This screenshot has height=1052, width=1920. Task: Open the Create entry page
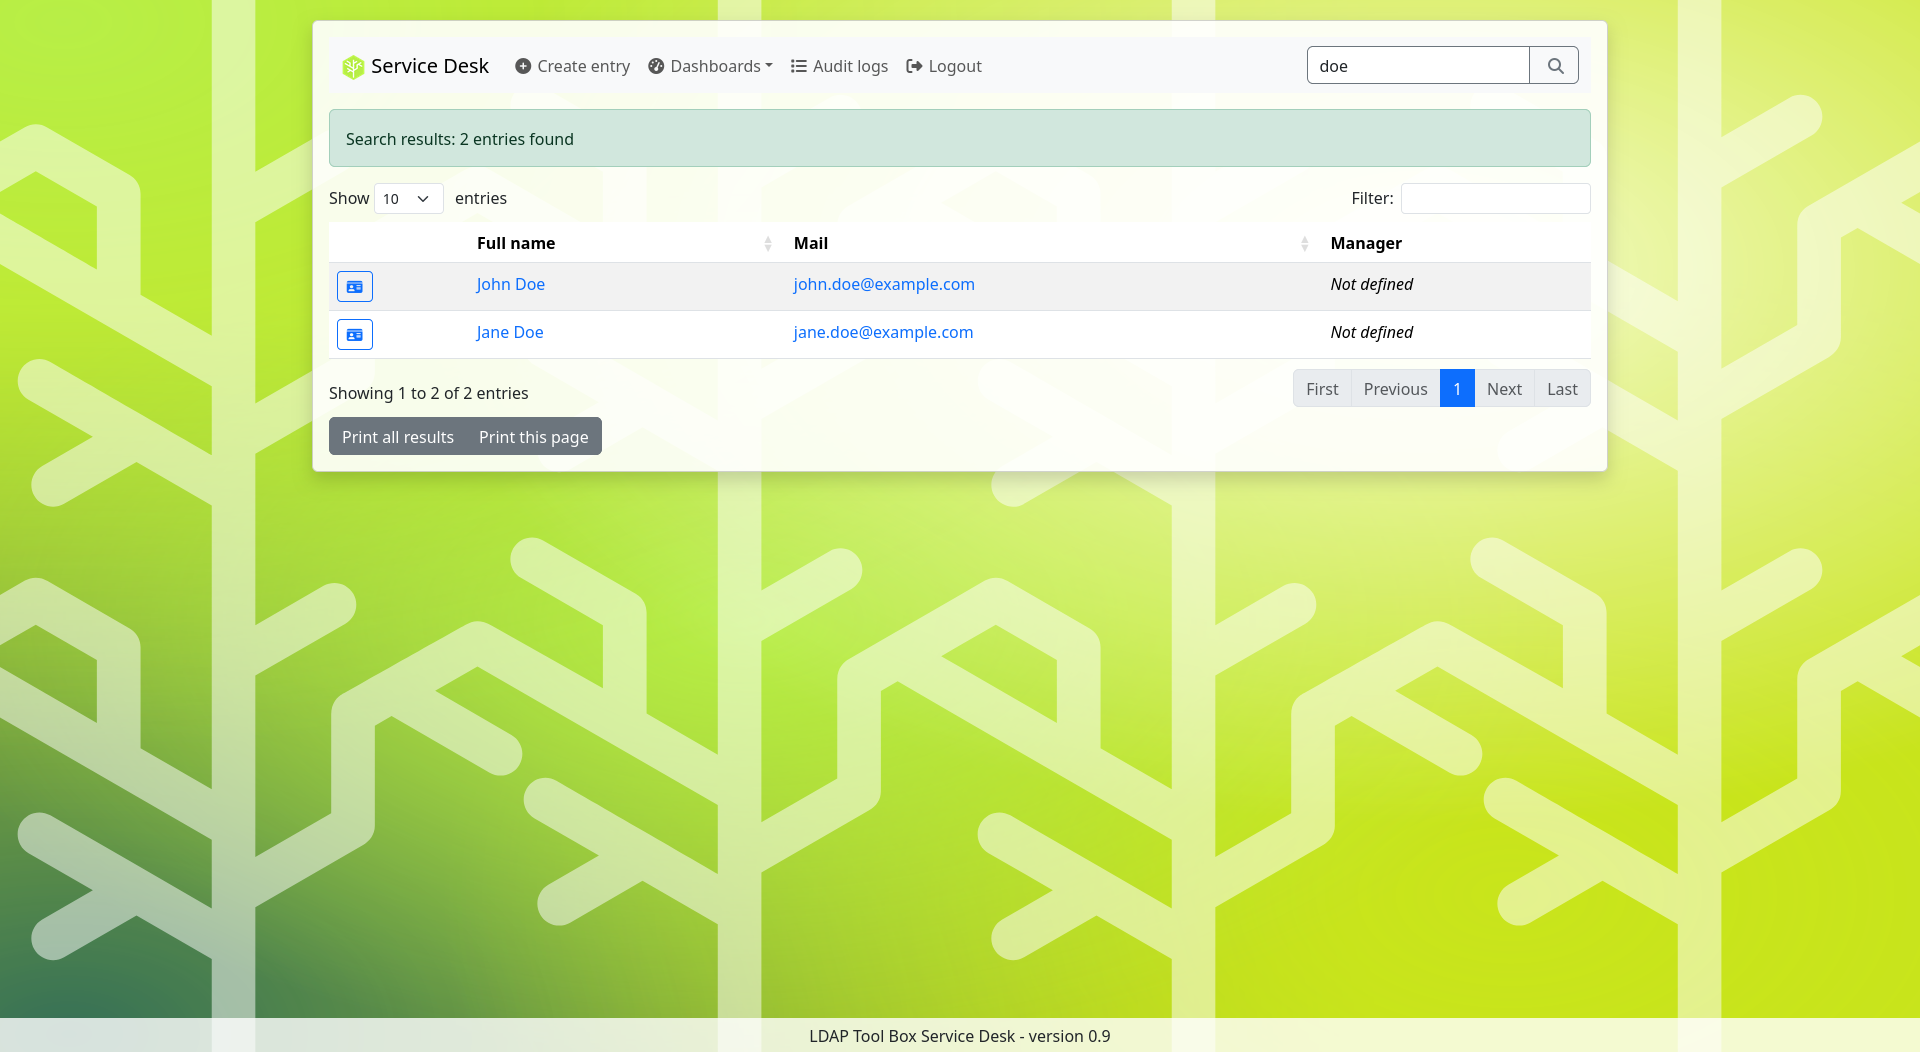pos(573,66)
